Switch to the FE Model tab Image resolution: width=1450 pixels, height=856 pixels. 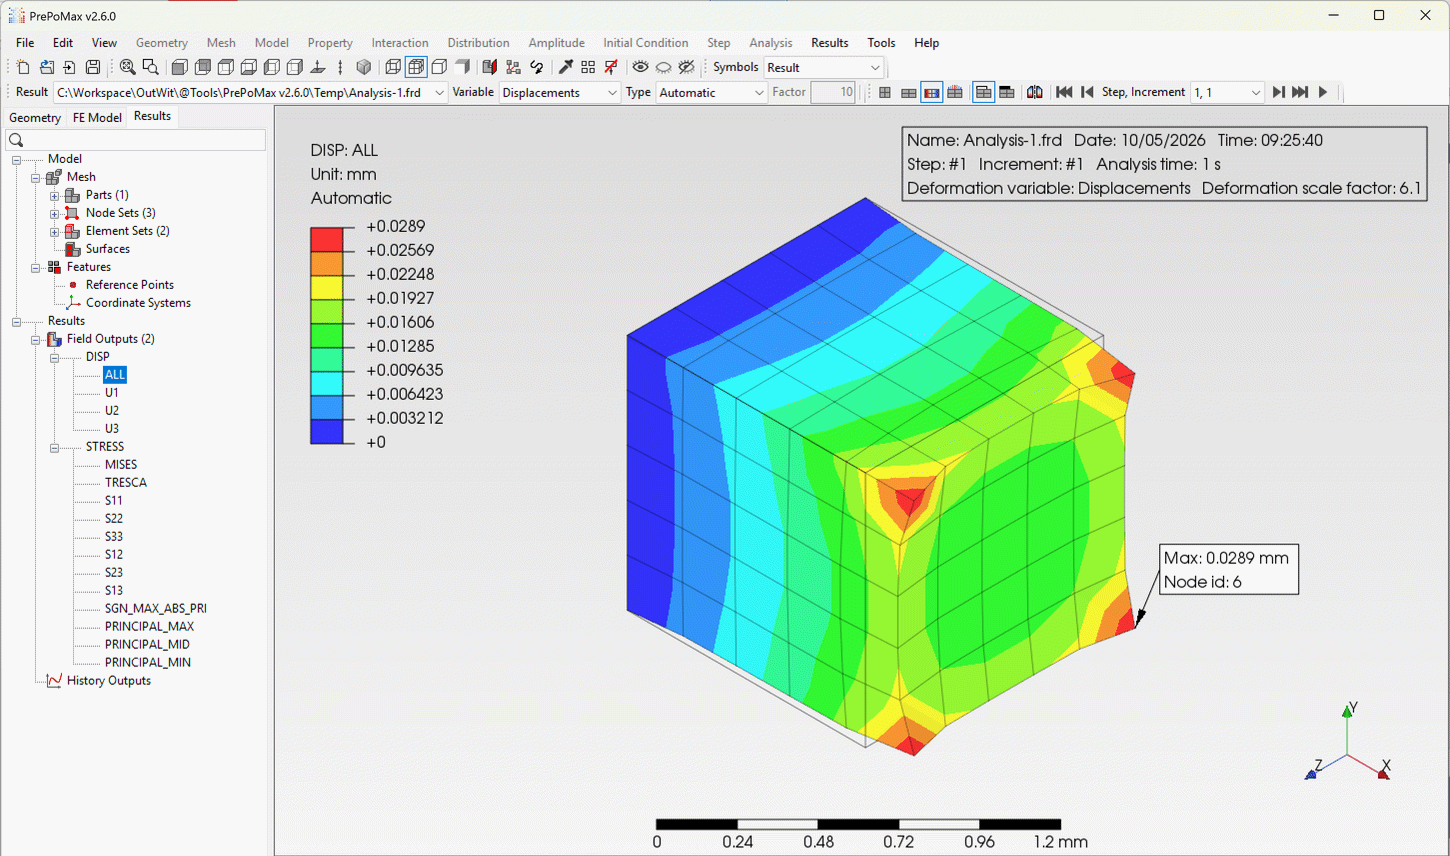(x=97, y=117)
